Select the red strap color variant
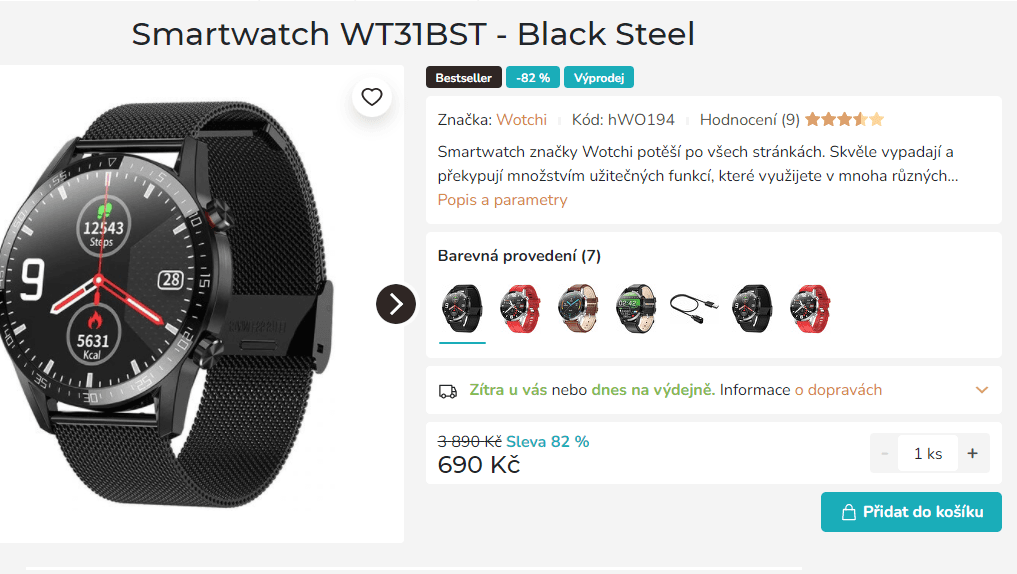The height and width of the screenshot is (574, 1017). pyautogui.click(x=520, y=309)
